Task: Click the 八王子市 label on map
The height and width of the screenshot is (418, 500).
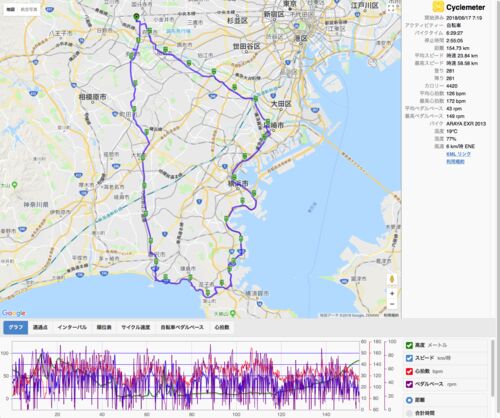Action: 61,34
